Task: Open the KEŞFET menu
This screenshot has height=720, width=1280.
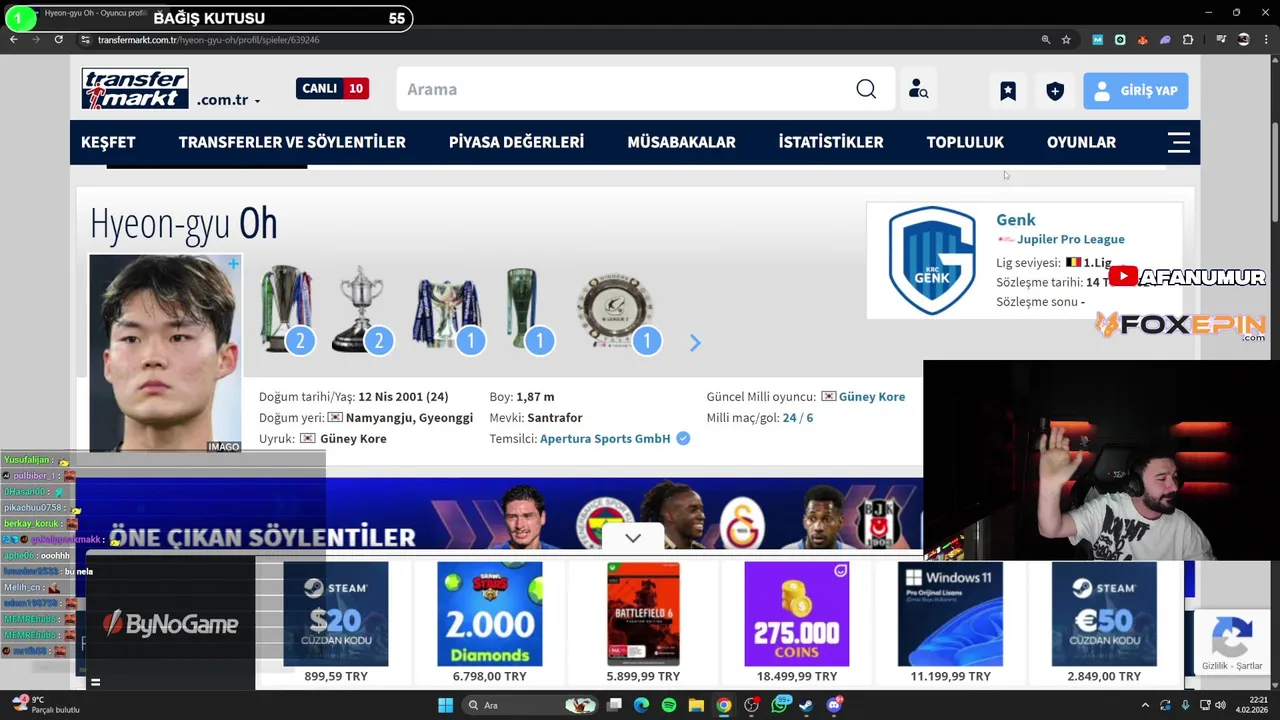Action: click(x=108, y=142)
